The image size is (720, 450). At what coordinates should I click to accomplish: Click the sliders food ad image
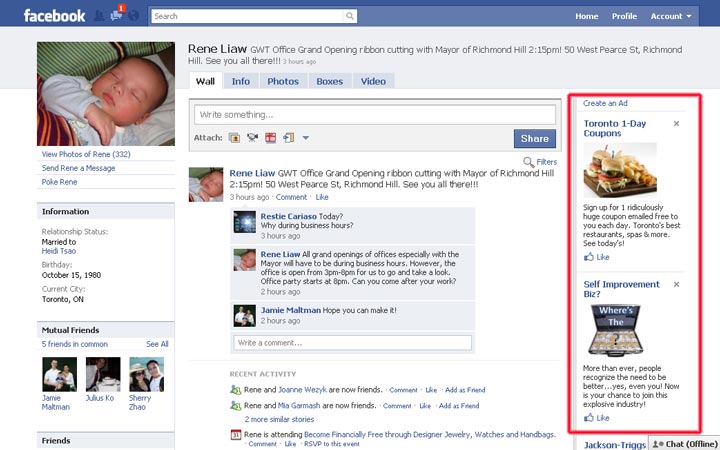[x=620, y=170]
